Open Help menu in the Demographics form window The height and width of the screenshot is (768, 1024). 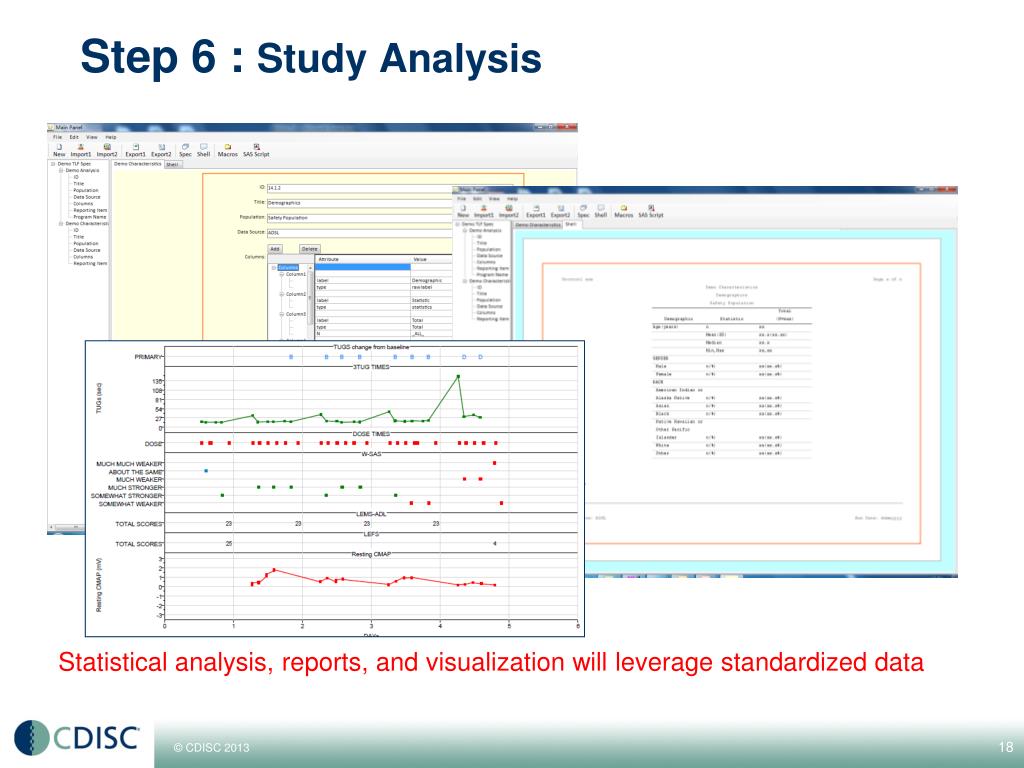[x=111, y=137]
